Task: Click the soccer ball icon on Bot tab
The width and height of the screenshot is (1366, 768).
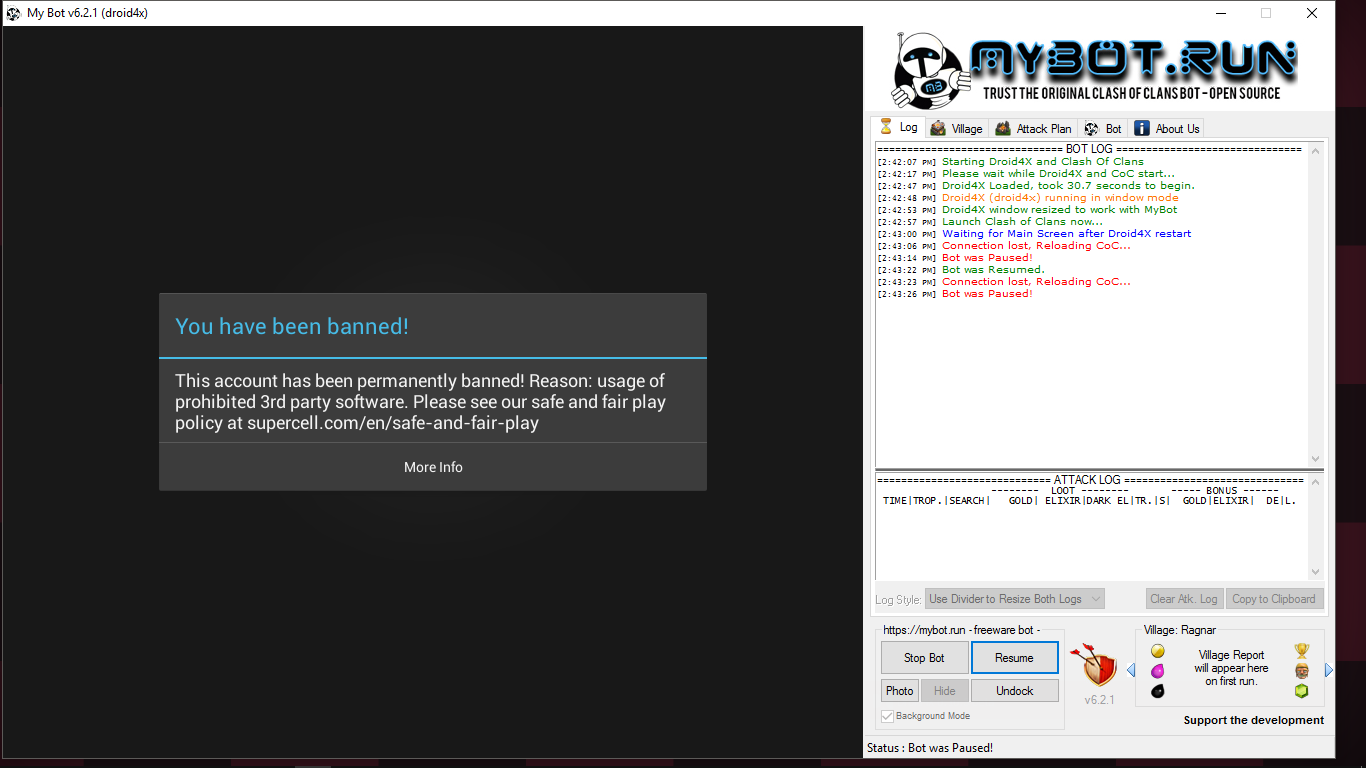Action: tap(1091, 128)
